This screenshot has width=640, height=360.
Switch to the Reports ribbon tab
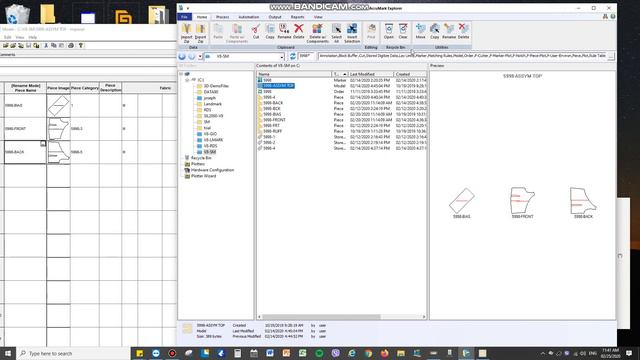click(297, 17)
